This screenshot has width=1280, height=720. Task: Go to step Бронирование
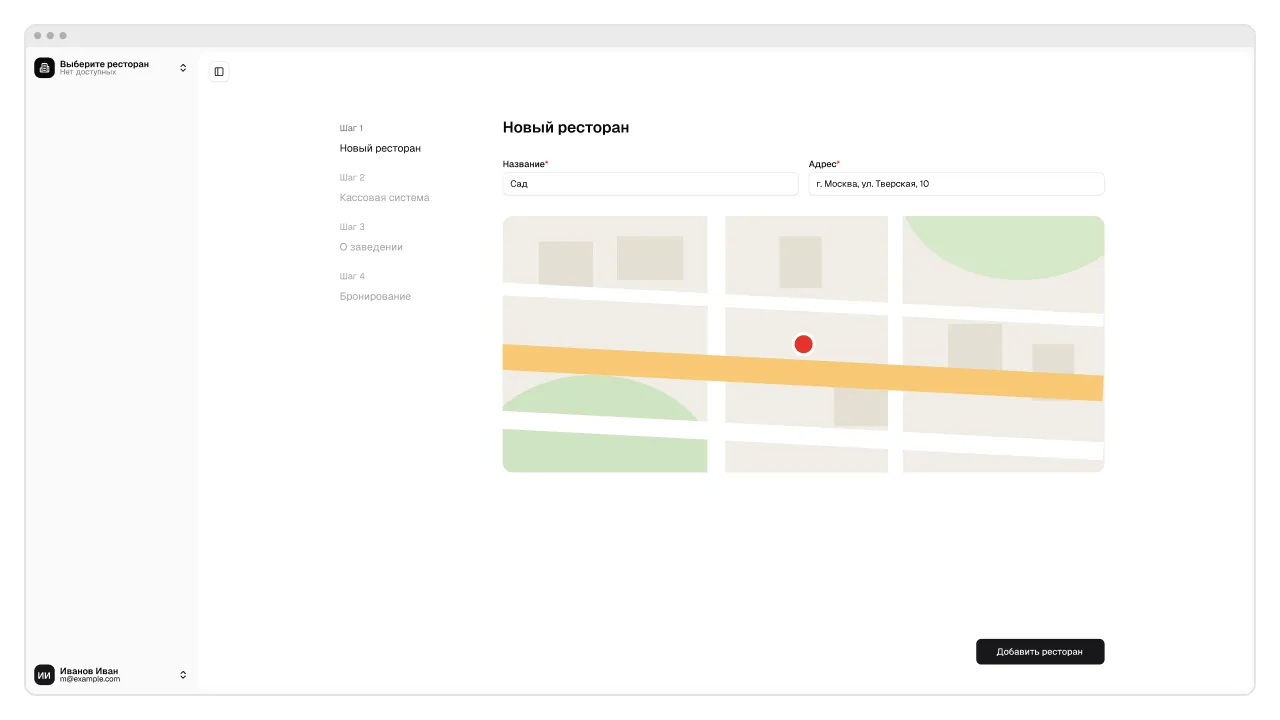point(375,296)
